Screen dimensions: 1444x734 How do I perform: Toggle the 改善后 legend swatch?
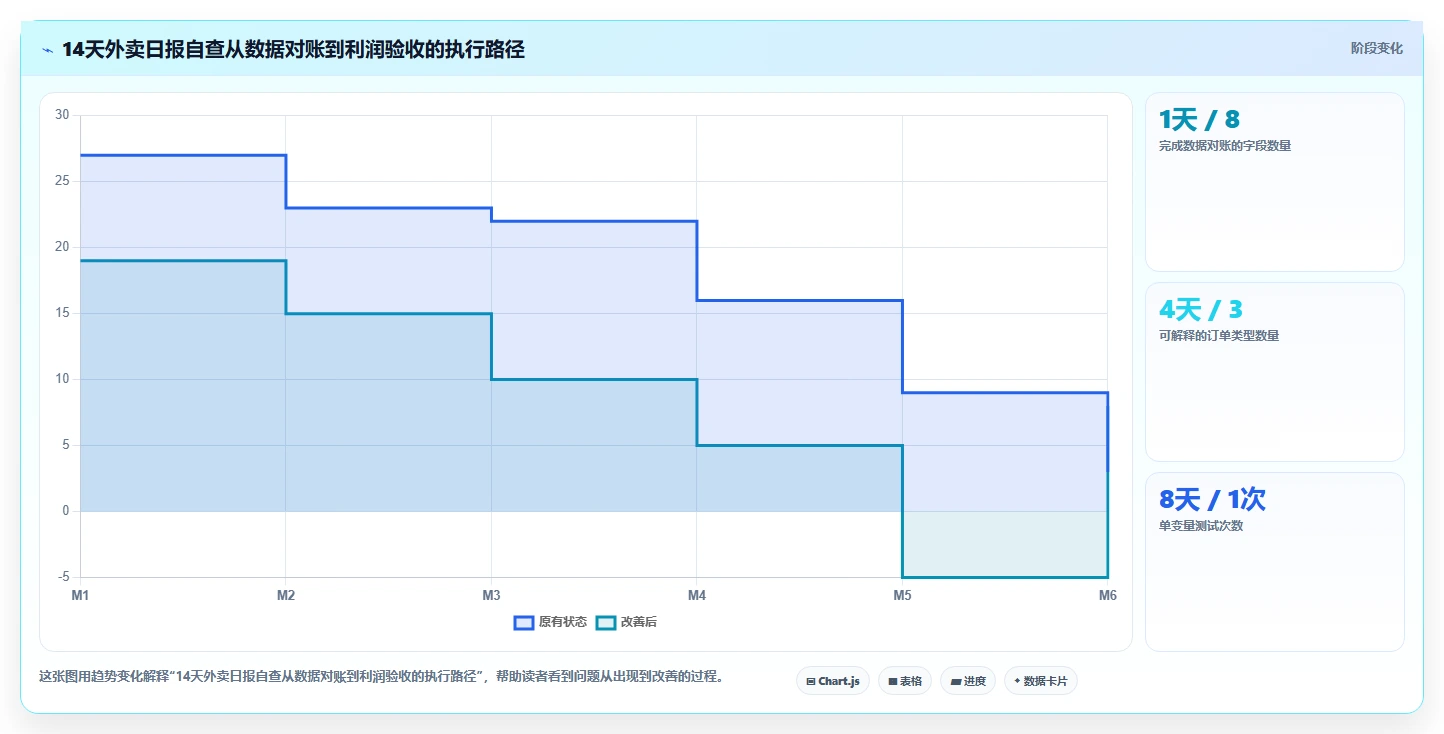606,622
